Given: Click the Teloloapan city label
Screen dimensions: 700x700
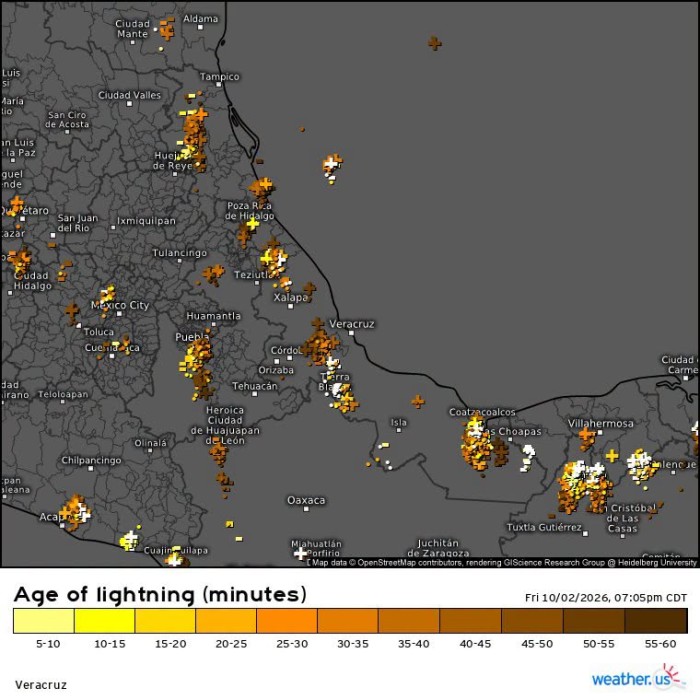Looking at the screenshot, I should tap(63, 395).
